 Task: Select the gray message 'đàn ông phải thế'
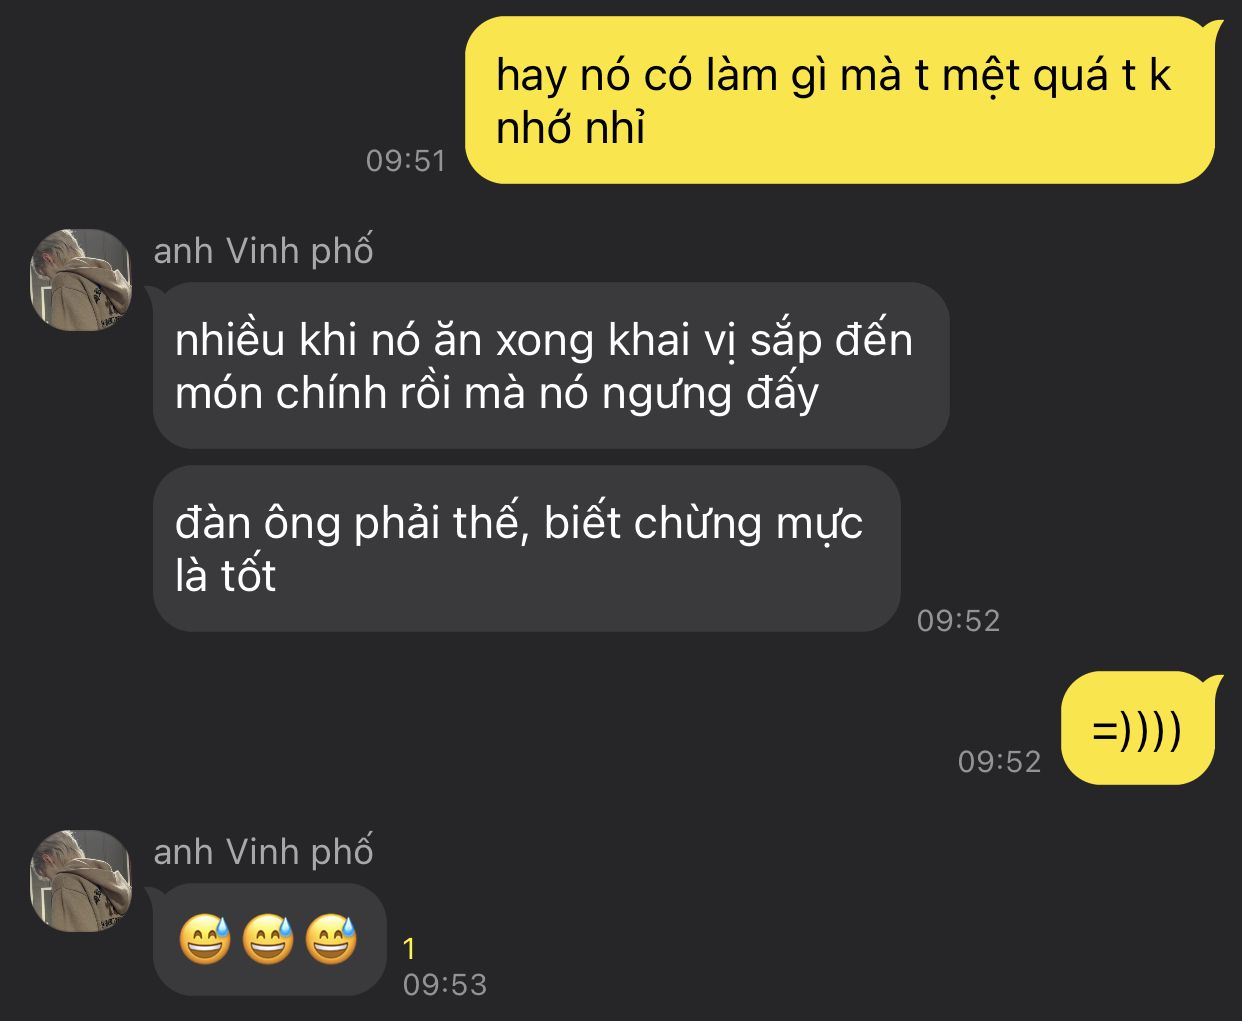click(x=527, y=548)
